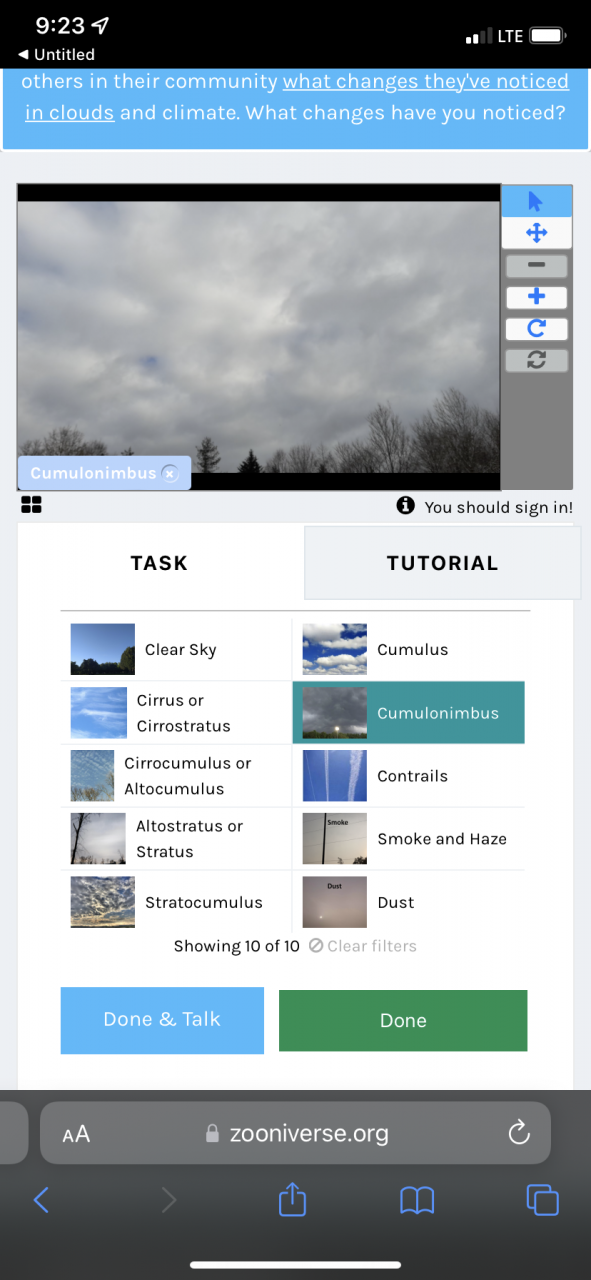Rotate the cloud image
Viewport: 591px width, 1280px height.
pos(536,328)
